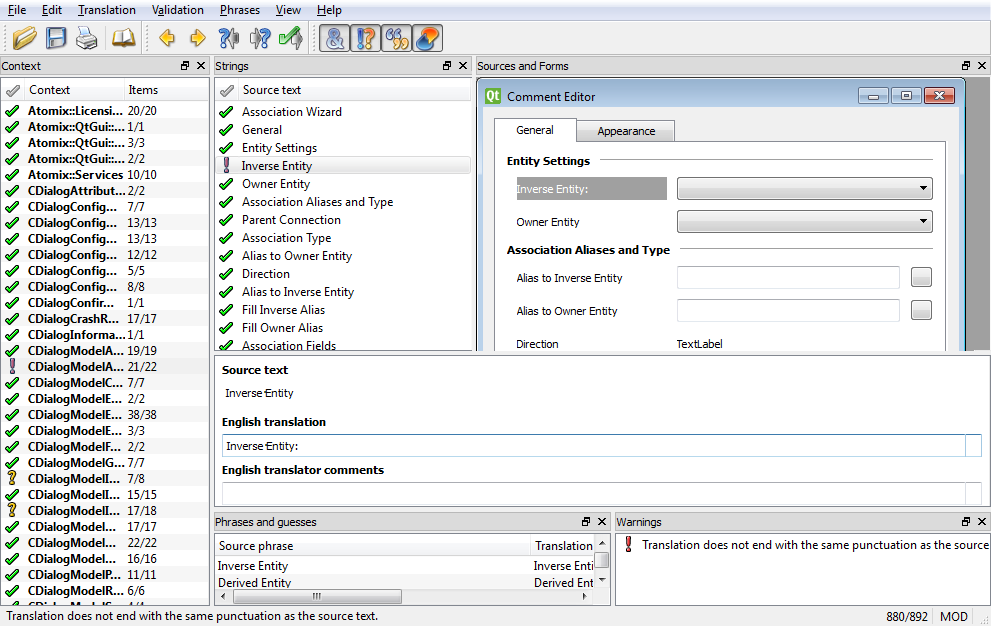This screenshot has height=626, width=991.
Task: Click the Open file folder icon
Action: 25,38
